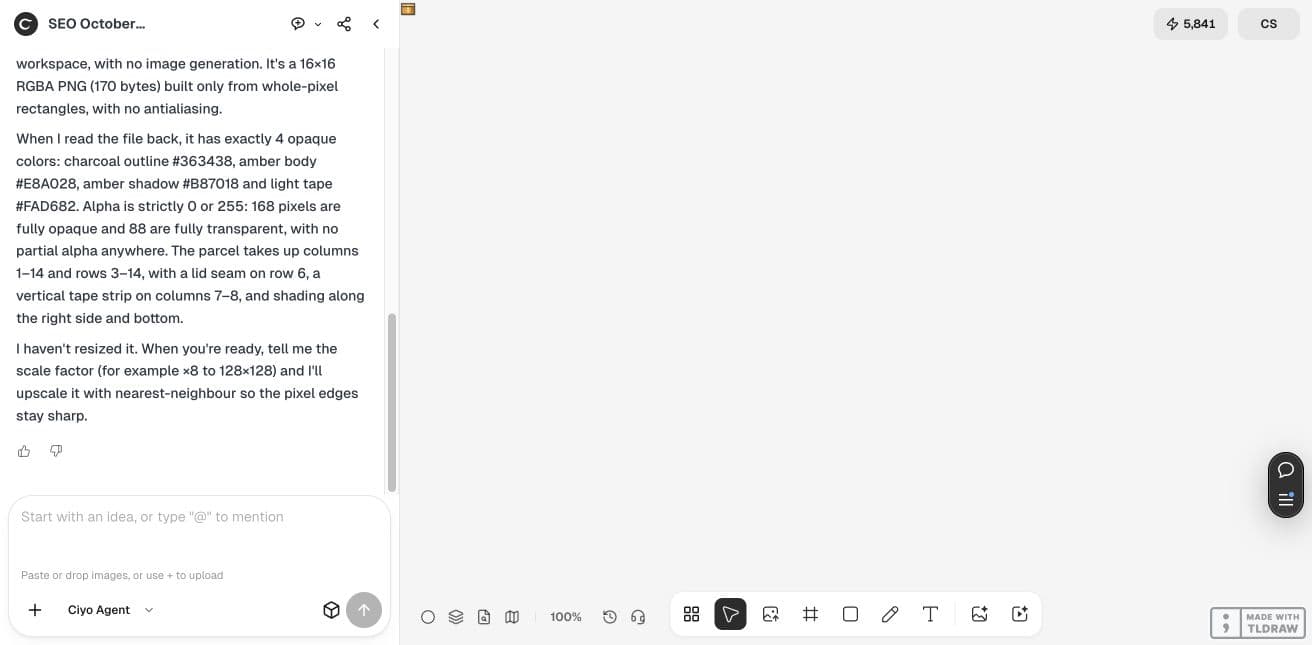The width and height of the screenshot is (1312, 645).
Task: Start a new chat with the bubble icon
Action: 298,24
